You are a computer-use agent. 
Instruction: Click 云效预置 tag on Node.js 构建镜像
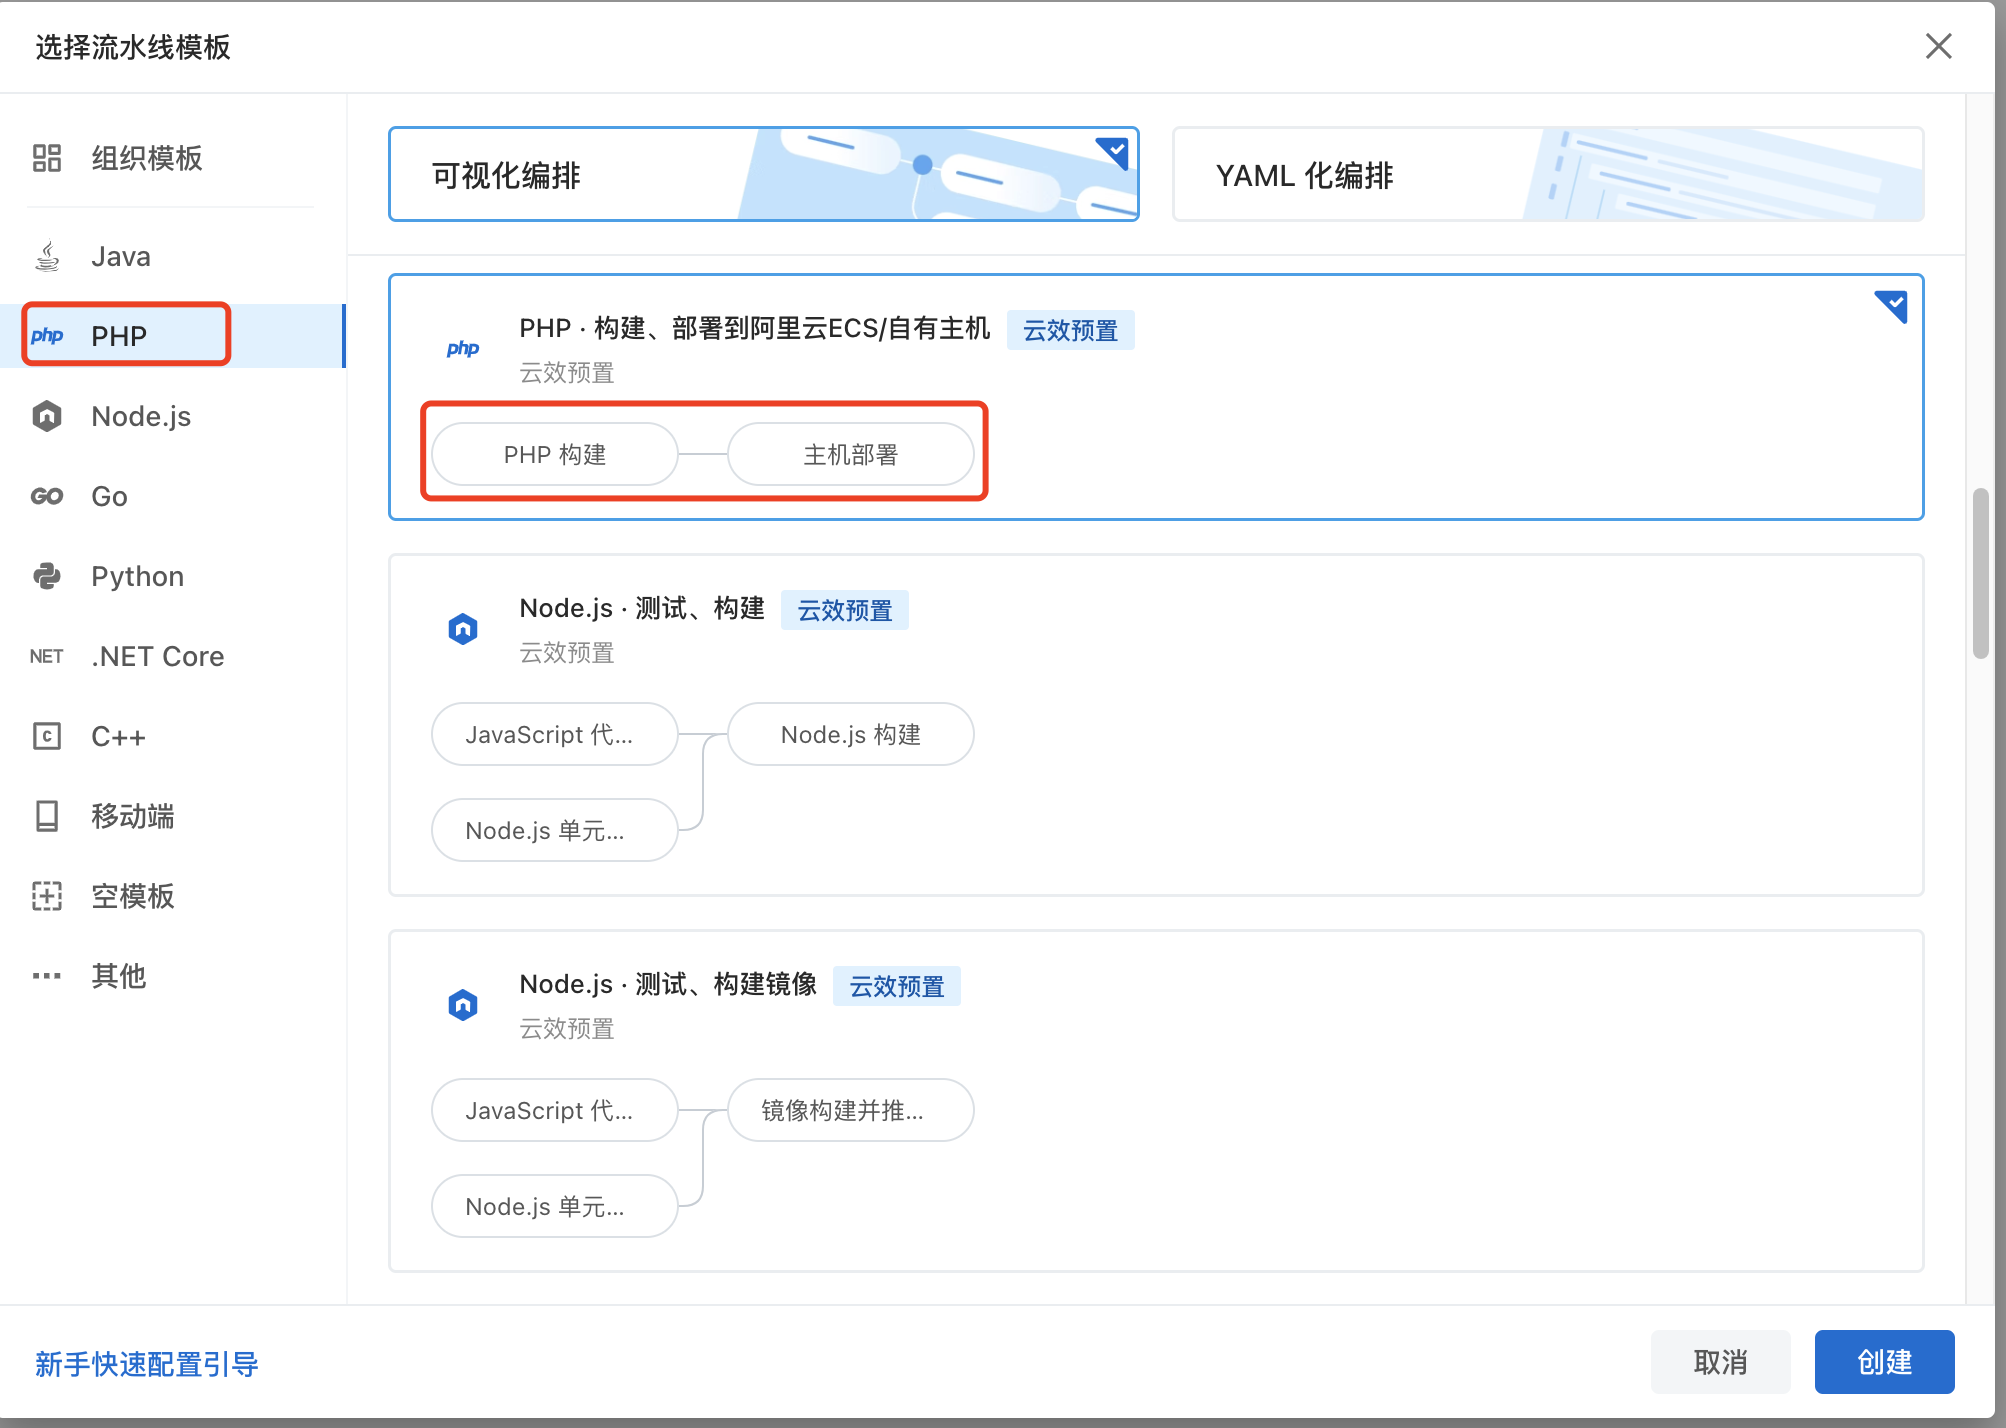[897, 986]
